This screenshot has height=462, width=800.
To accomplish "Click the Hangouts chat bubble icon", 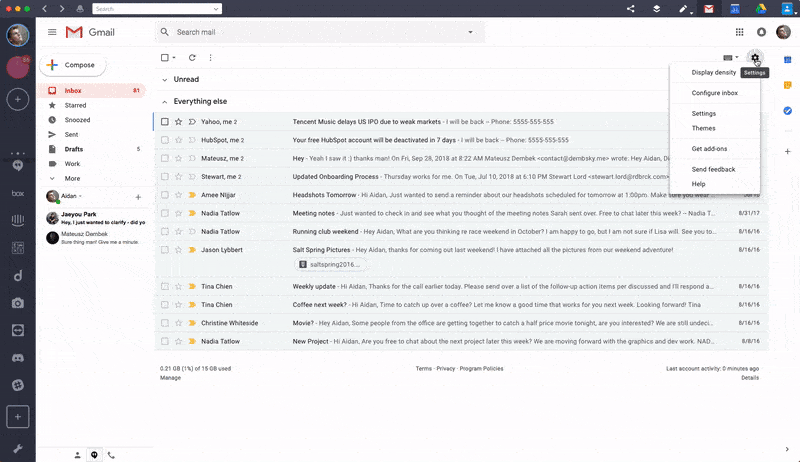I will pyautogui.click(x=94, y=455).
